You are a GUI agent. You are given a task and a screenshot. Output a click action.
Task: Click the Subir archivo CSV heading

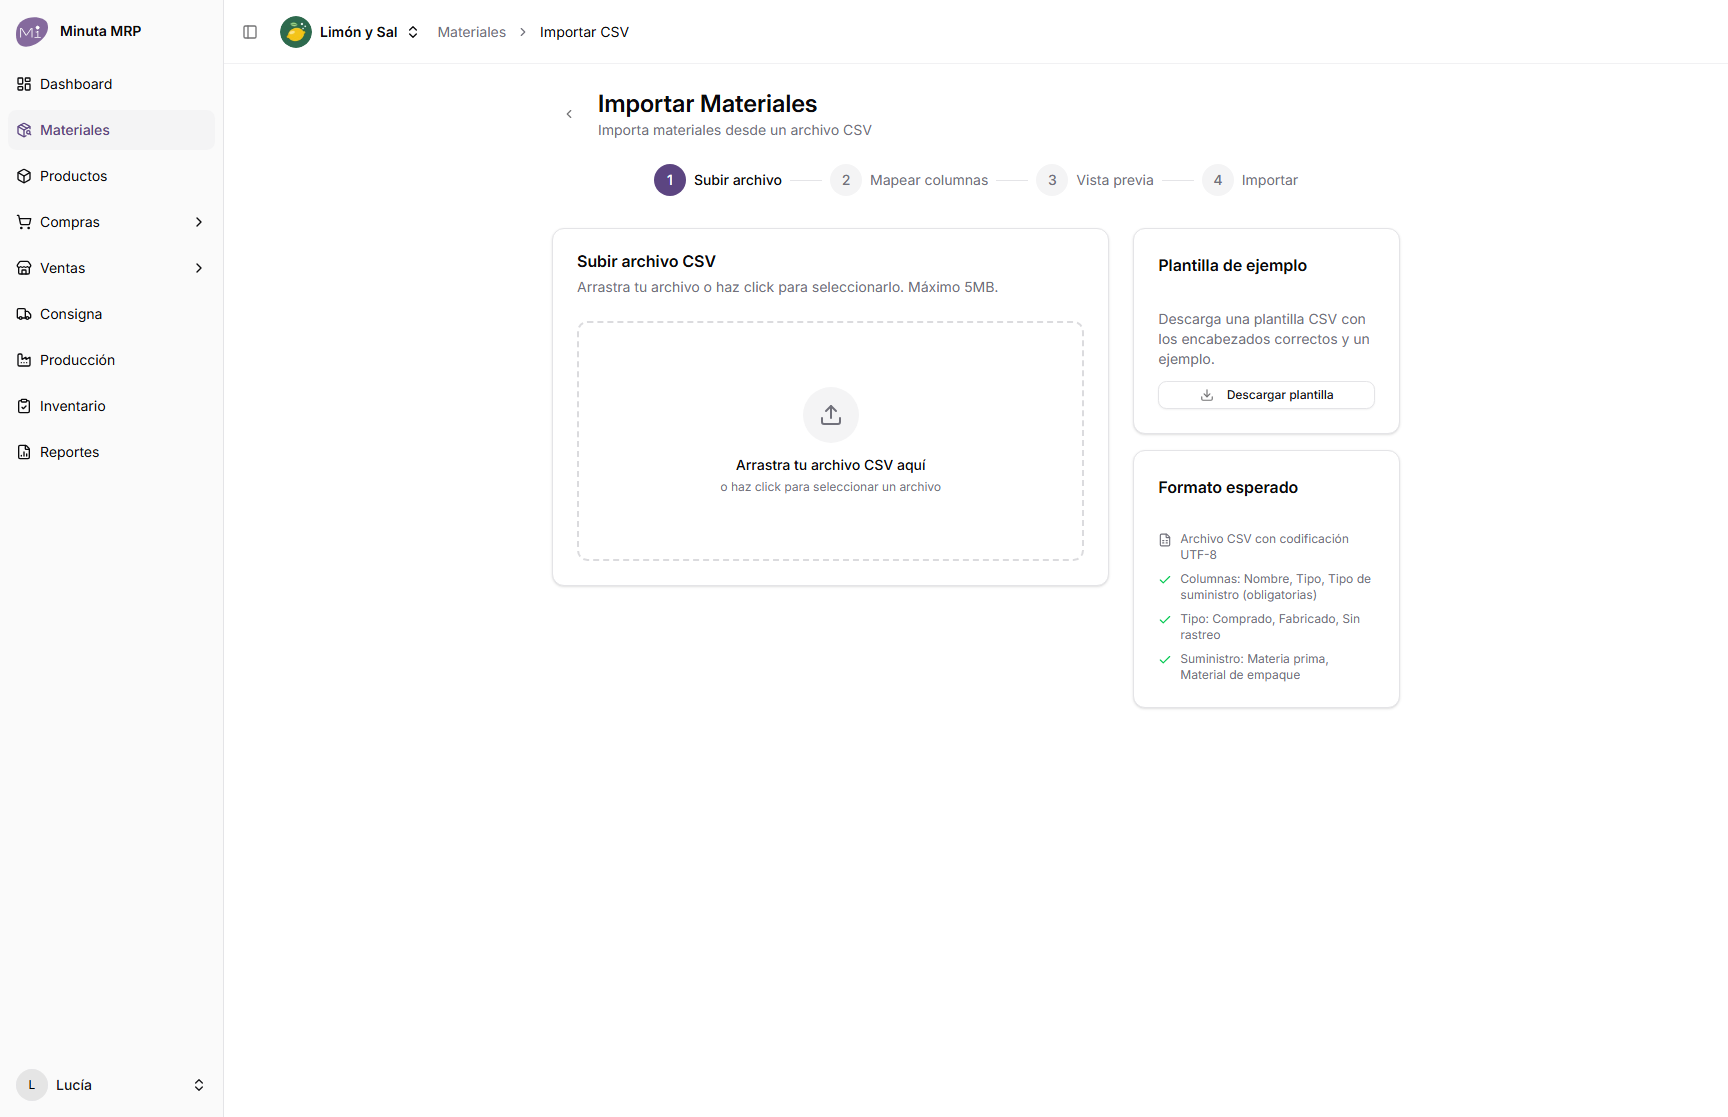pos(646,262)
